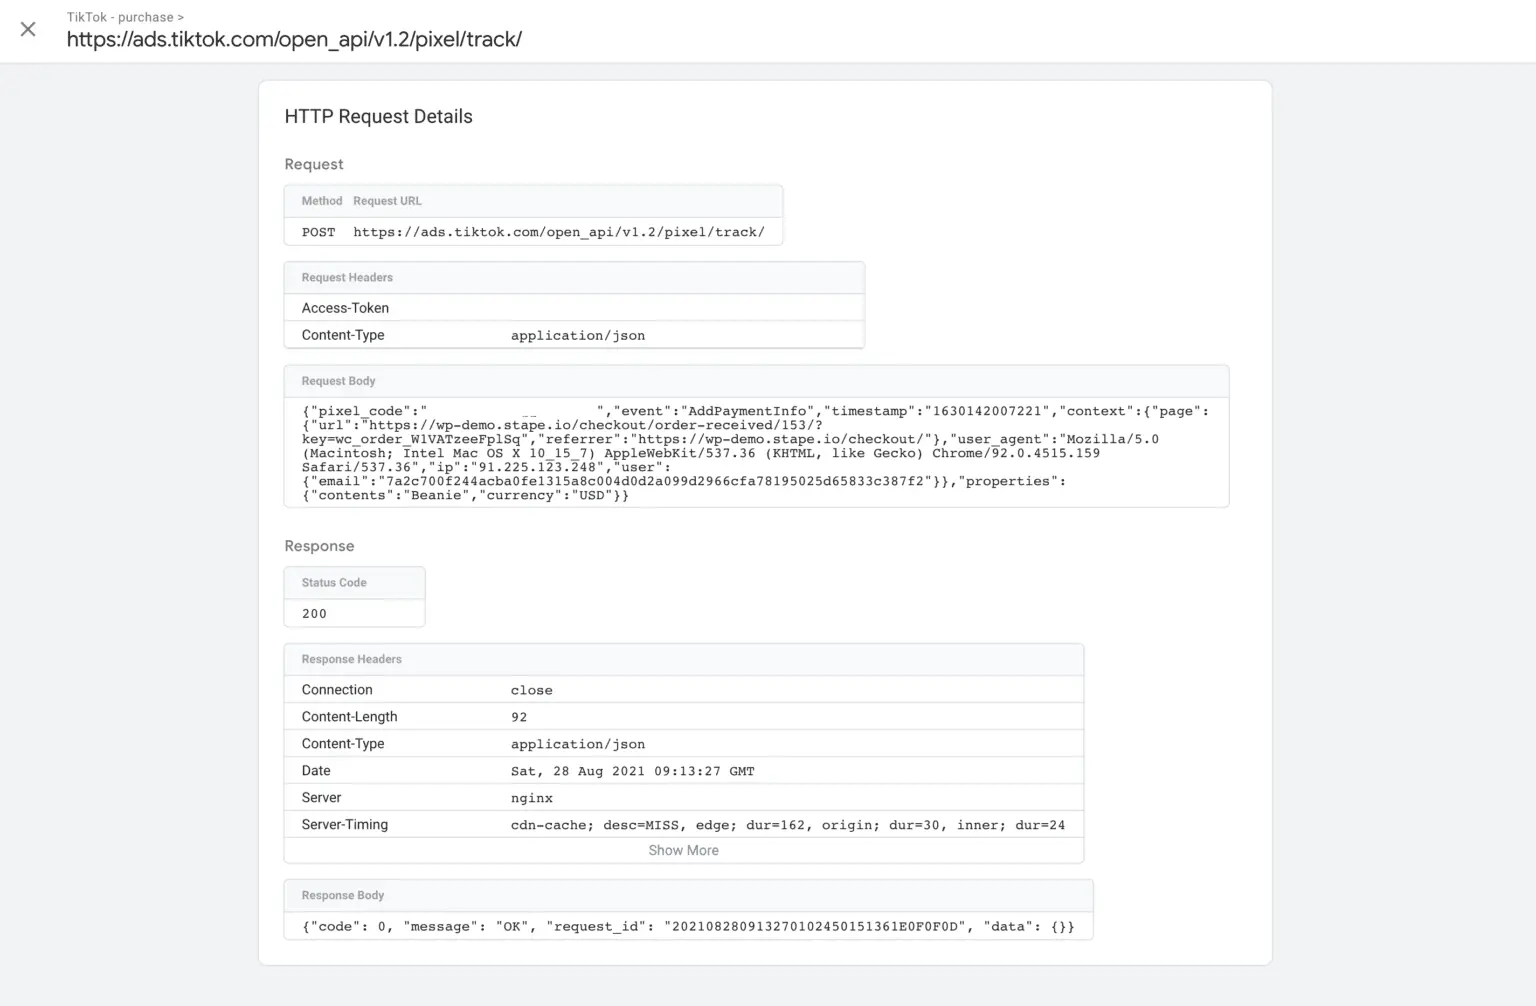Click the Request Body section label
This screenshot has width=1536, height=1006.
point(338,381)
